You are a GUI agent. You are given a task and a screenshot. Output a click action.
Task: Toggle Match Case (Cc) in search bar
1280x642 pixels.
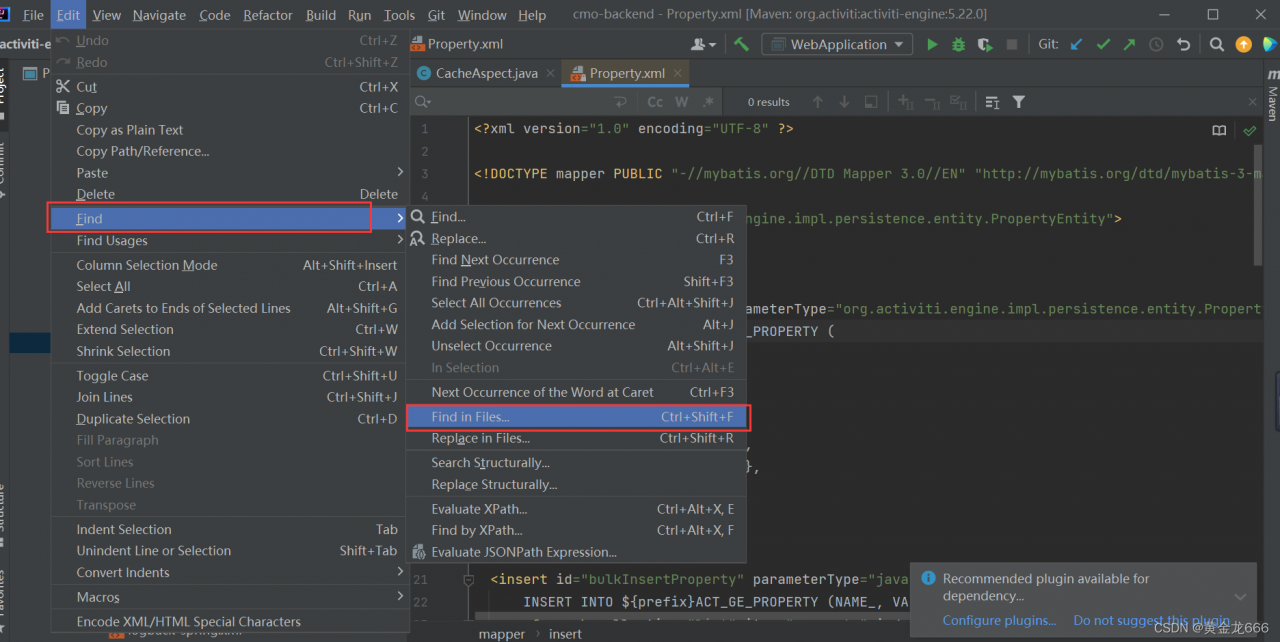click(x=655, y=102)
